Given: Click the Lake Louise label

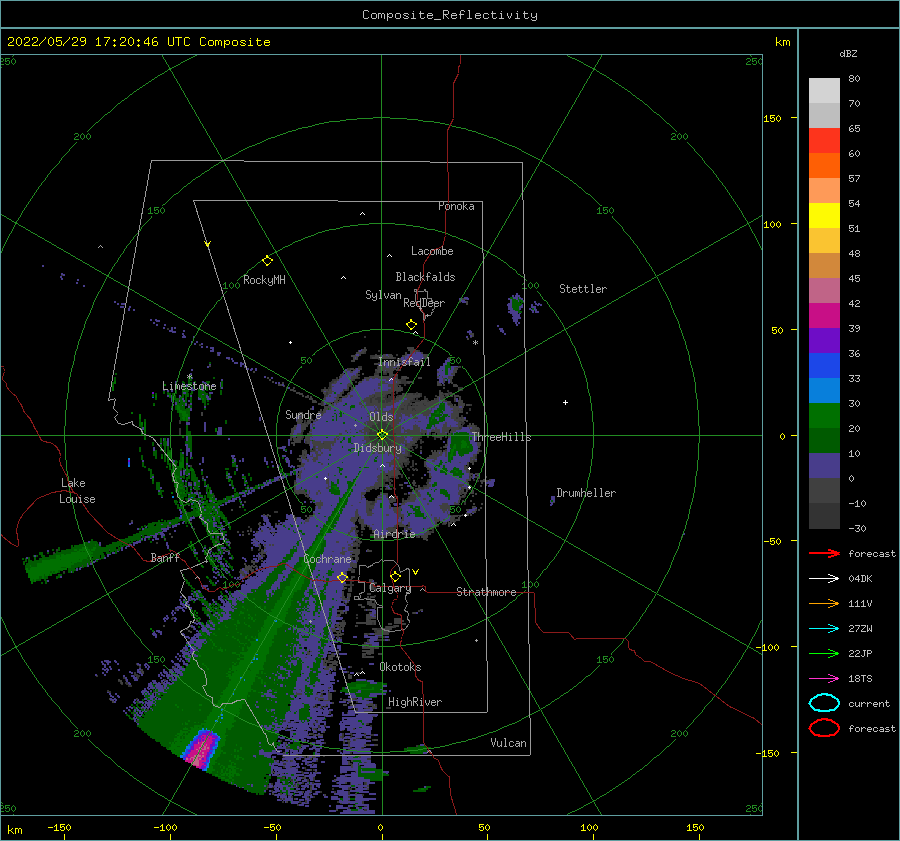Looking at the screenshot, I should click(77, 491).
